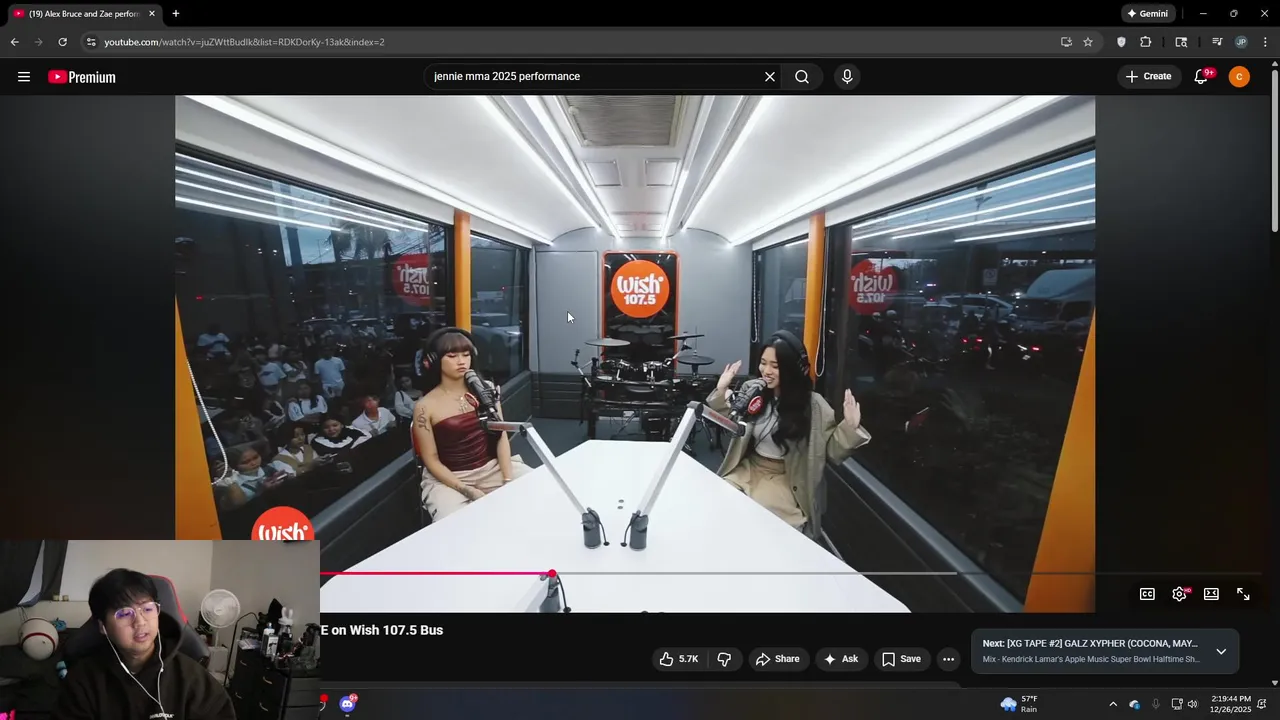1280x720 pixels.
Task: Go forward in browser history
Action: pos(38,42)
